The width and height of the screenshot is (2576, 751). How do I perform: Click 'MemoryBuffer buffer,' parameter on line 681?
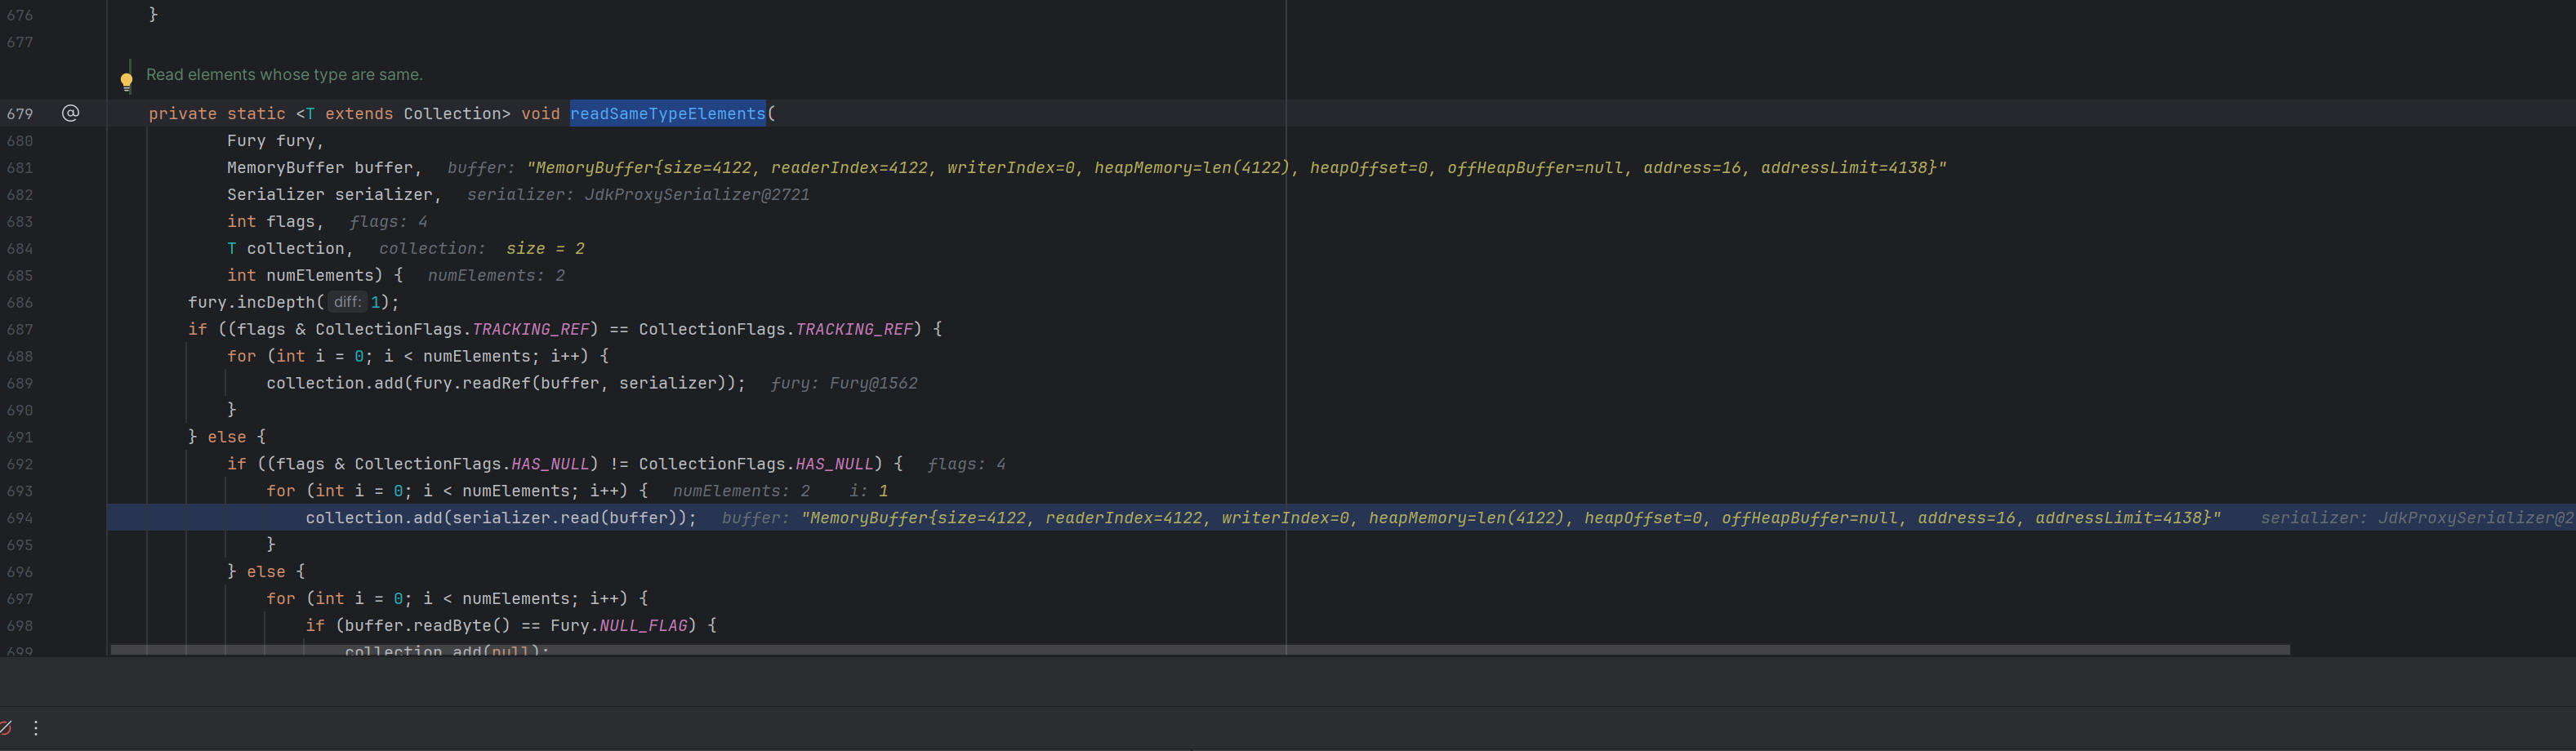[325, 168]
